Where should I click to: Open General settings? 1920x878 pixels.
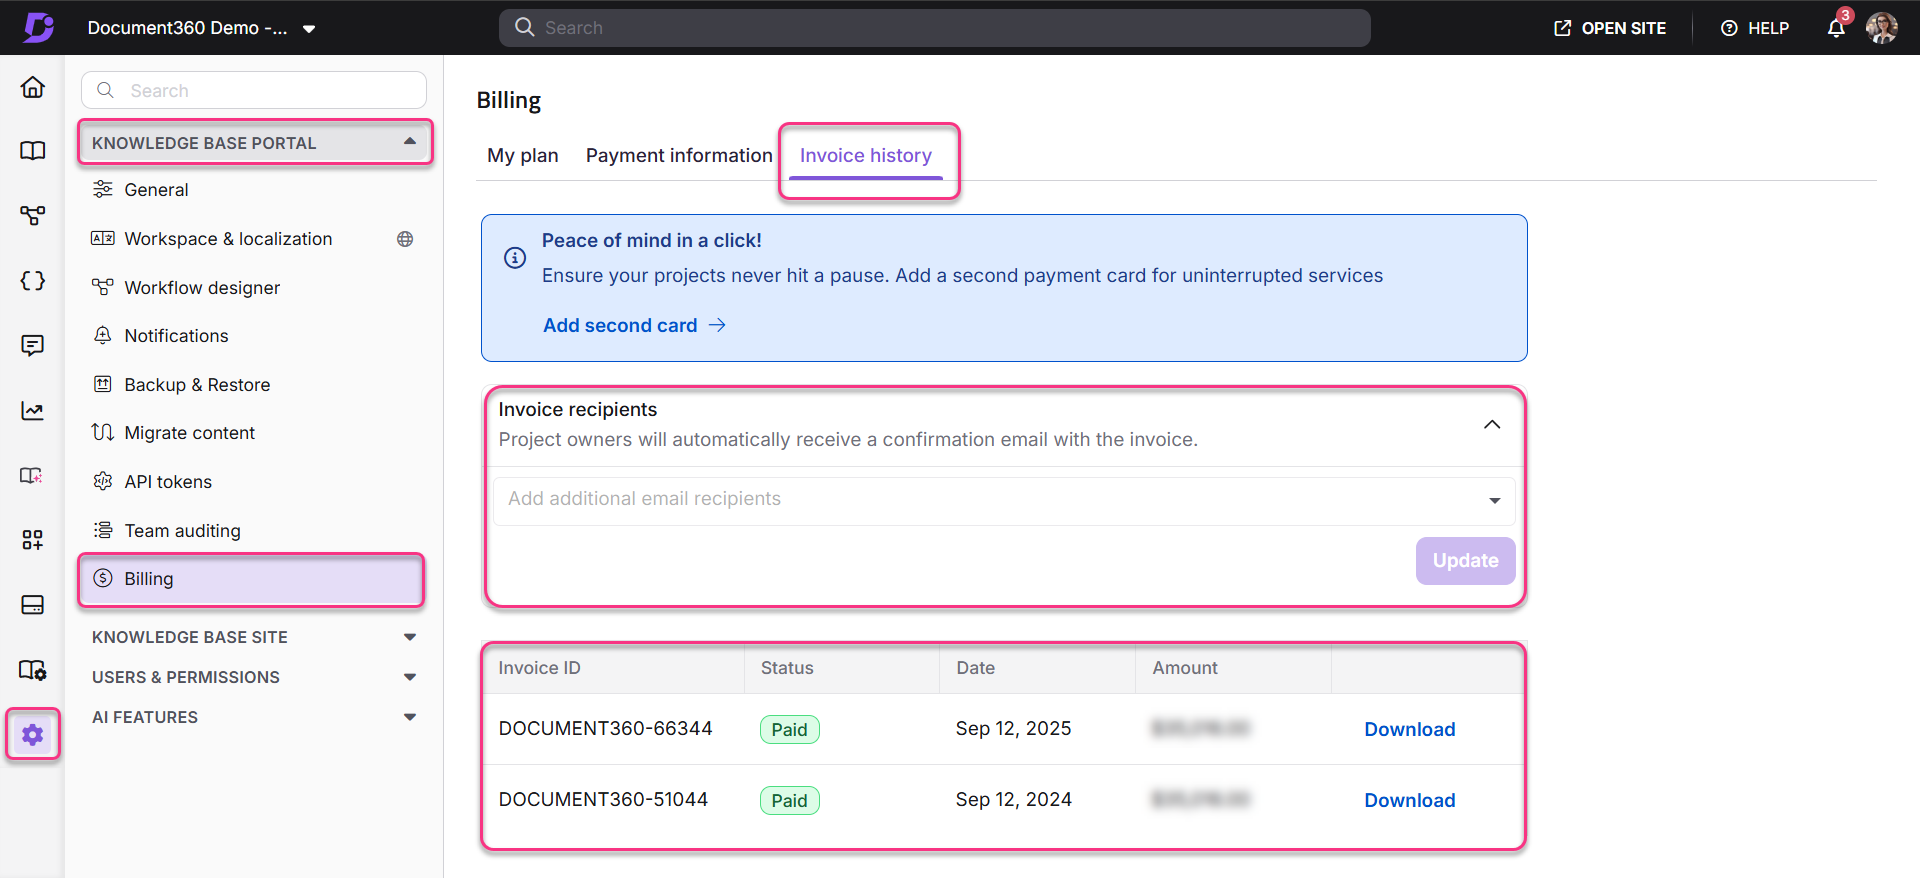pos(156,190)
